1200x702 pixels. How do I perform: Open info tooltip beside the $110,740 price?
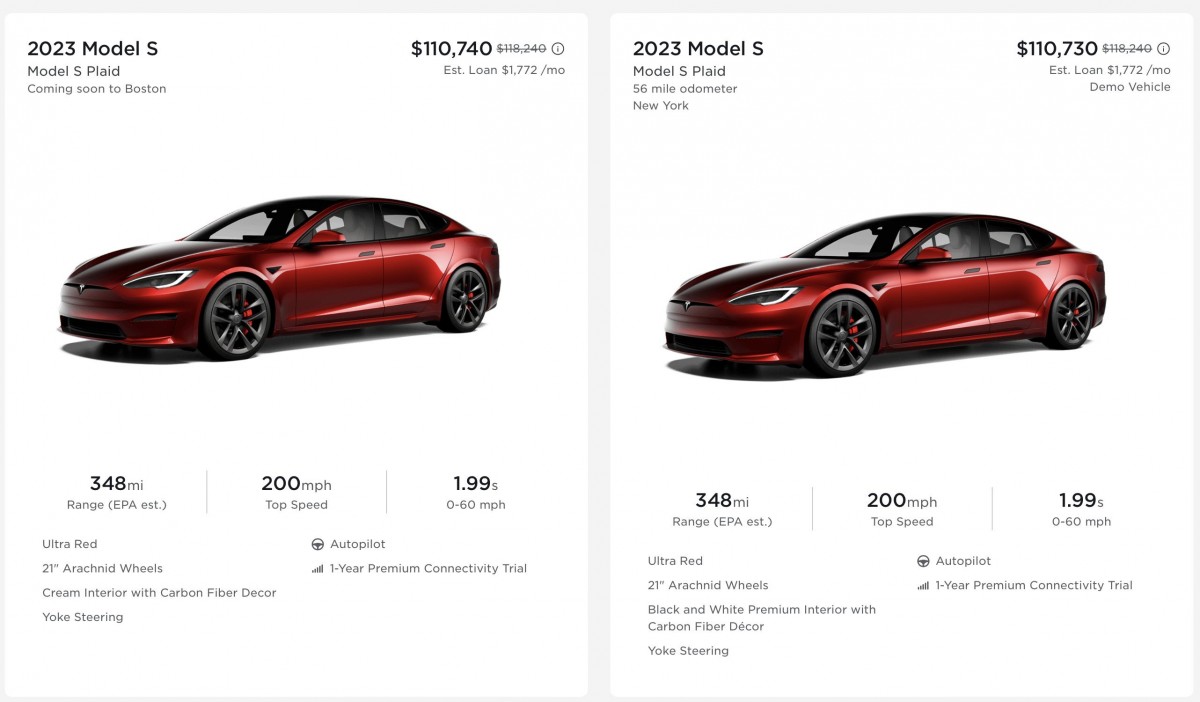559,47
